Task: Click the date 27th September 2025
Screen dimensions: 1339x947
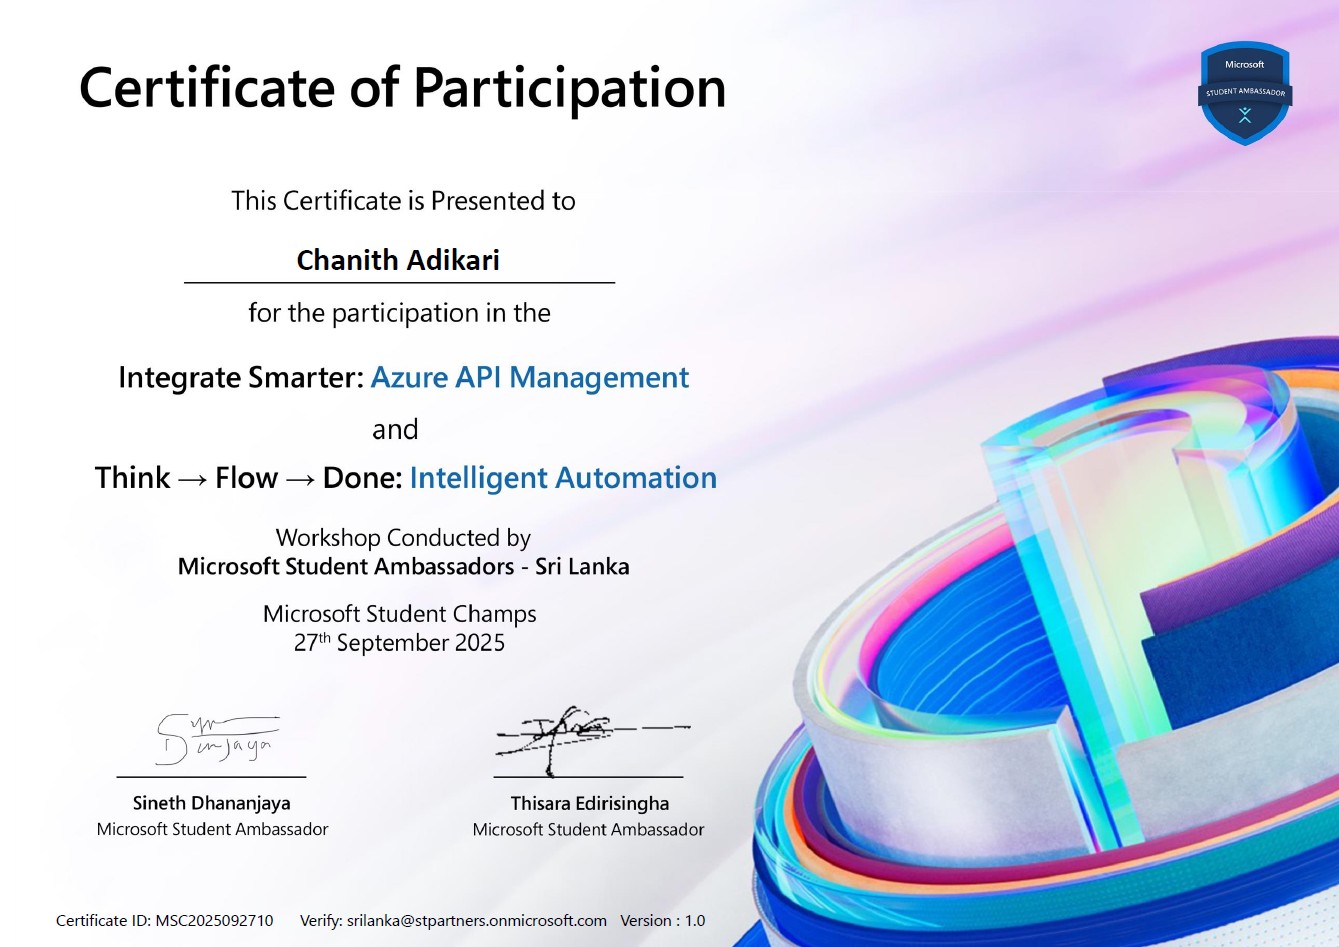Action: (x=399, y=643)
